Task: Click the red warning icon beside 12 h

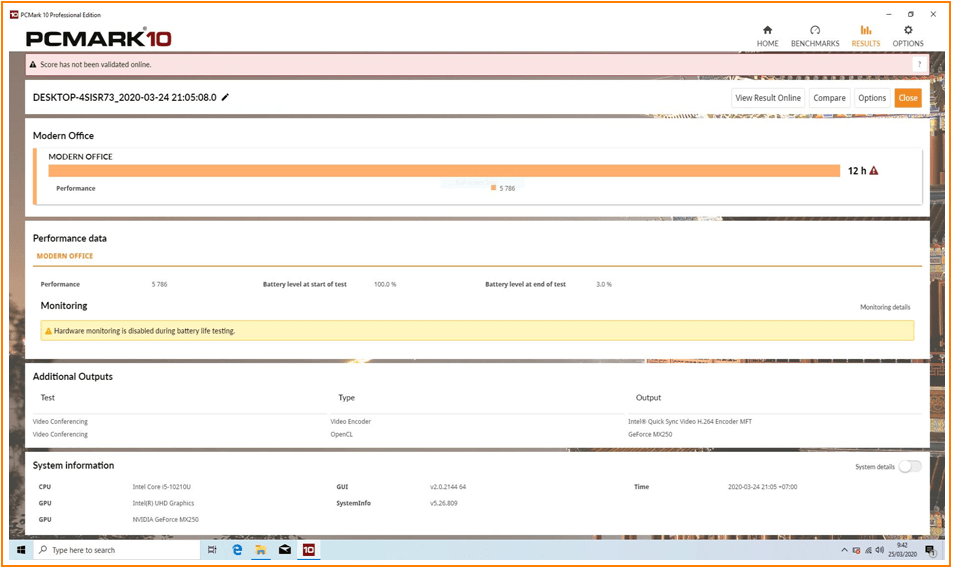Action: pyautogui.click(x=874, y=171)
